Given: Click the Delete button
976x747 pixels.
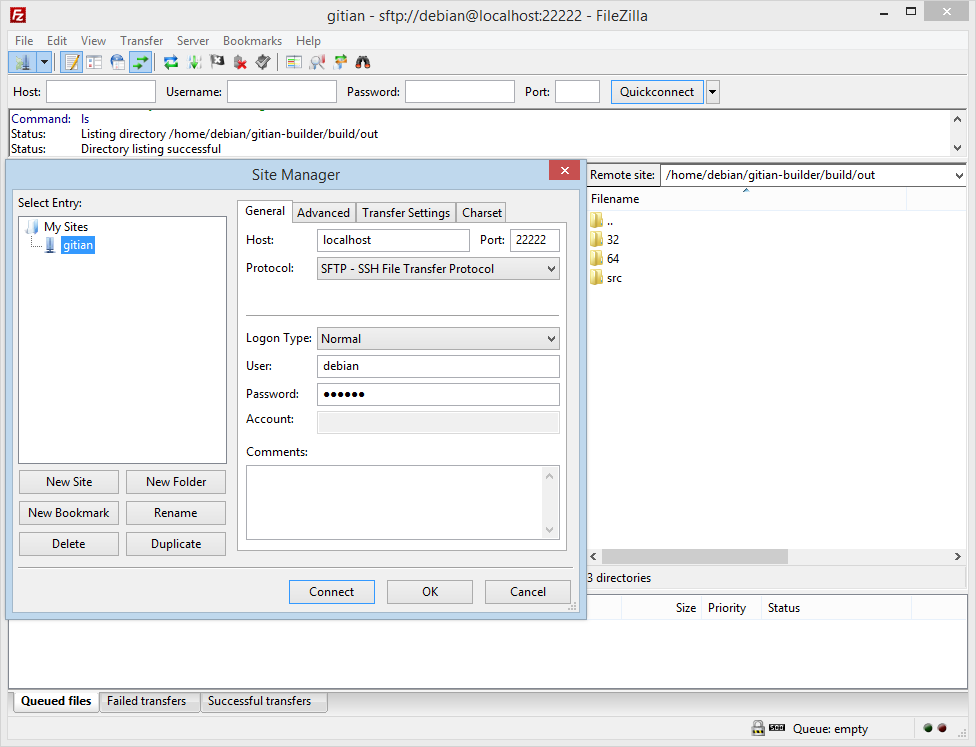Looking at the screenshot, I should 69,544.
